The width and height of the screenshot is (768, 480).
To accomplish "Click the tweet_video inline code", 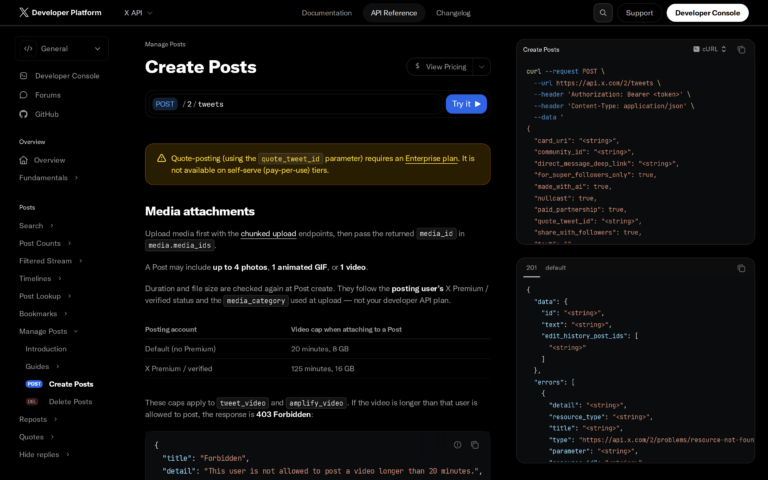I will pyautogui.click(x=242, y=403).
